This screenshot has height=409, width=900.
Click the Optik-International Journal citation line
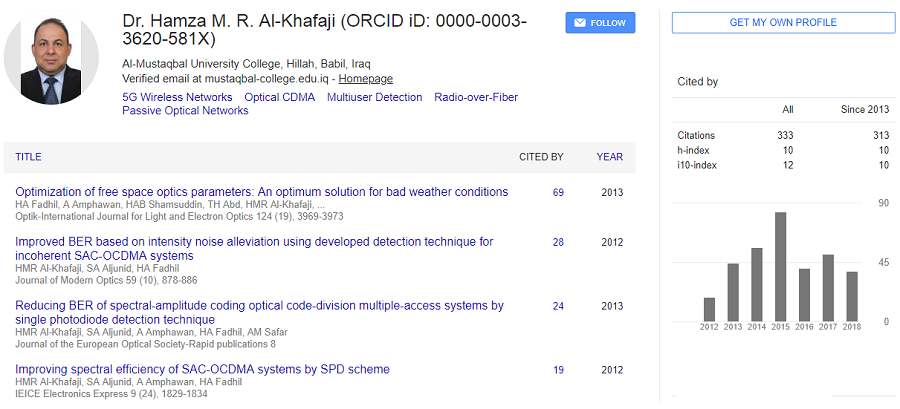[179, 217]
